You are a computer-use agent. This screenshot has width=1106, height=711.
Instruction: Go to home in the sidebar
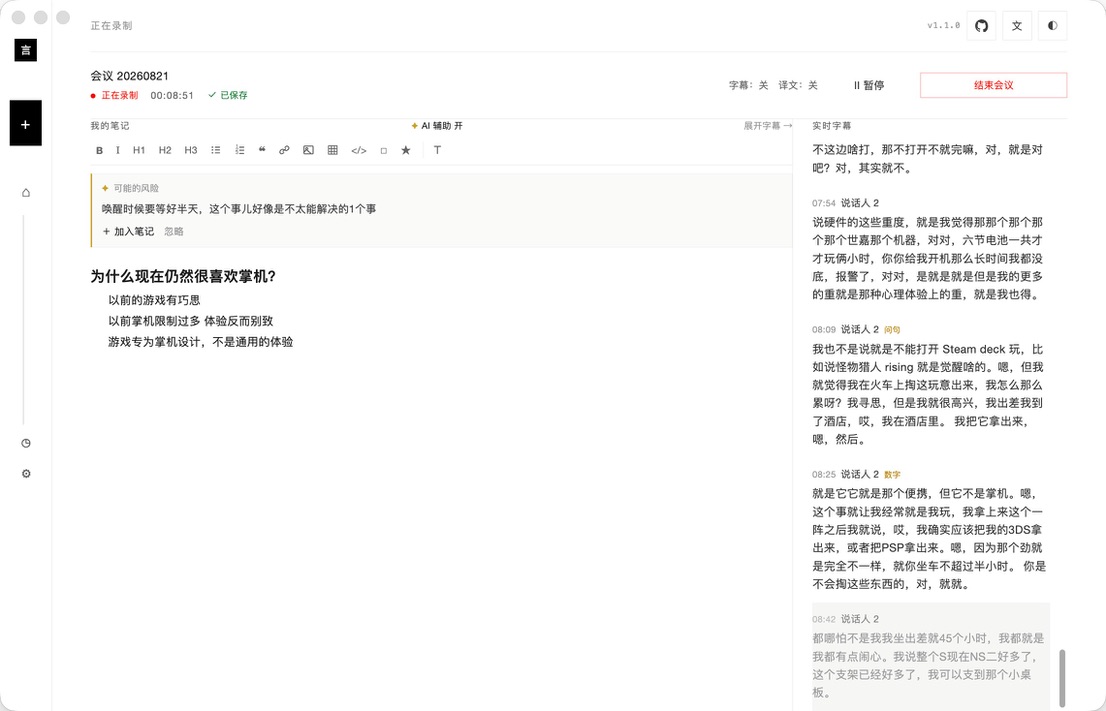[26, 193]
